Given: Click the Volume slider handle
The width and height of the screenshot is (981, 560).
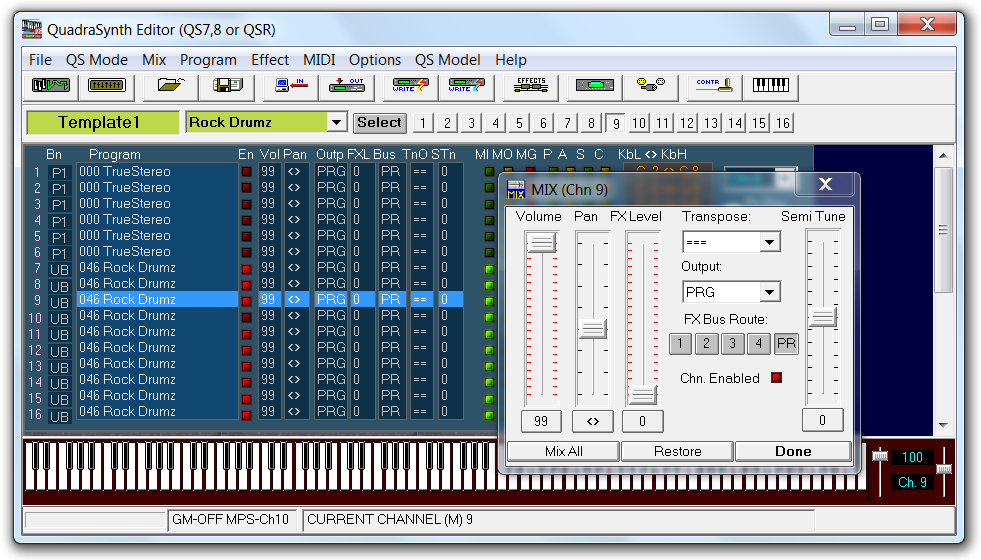Looking at the screenshot, I should 541,242.
